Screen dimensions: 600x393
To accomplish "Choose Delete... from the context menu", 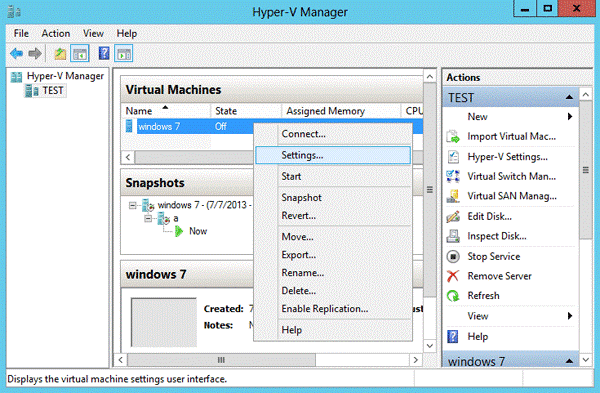I will coord(333,291).
